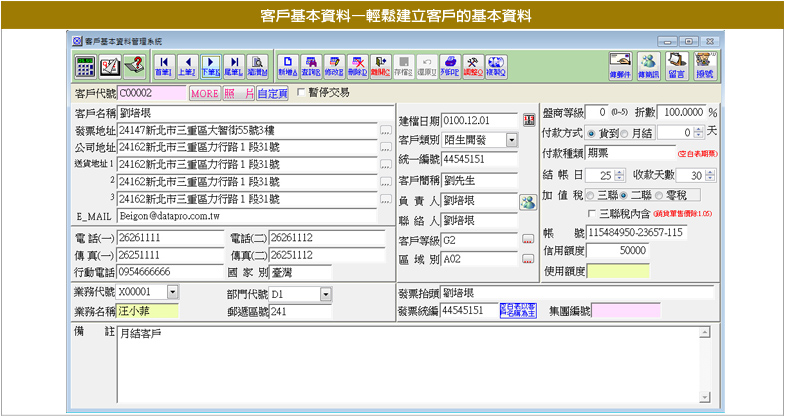Expand the 客戶類別 dropdown

(511, 139)
